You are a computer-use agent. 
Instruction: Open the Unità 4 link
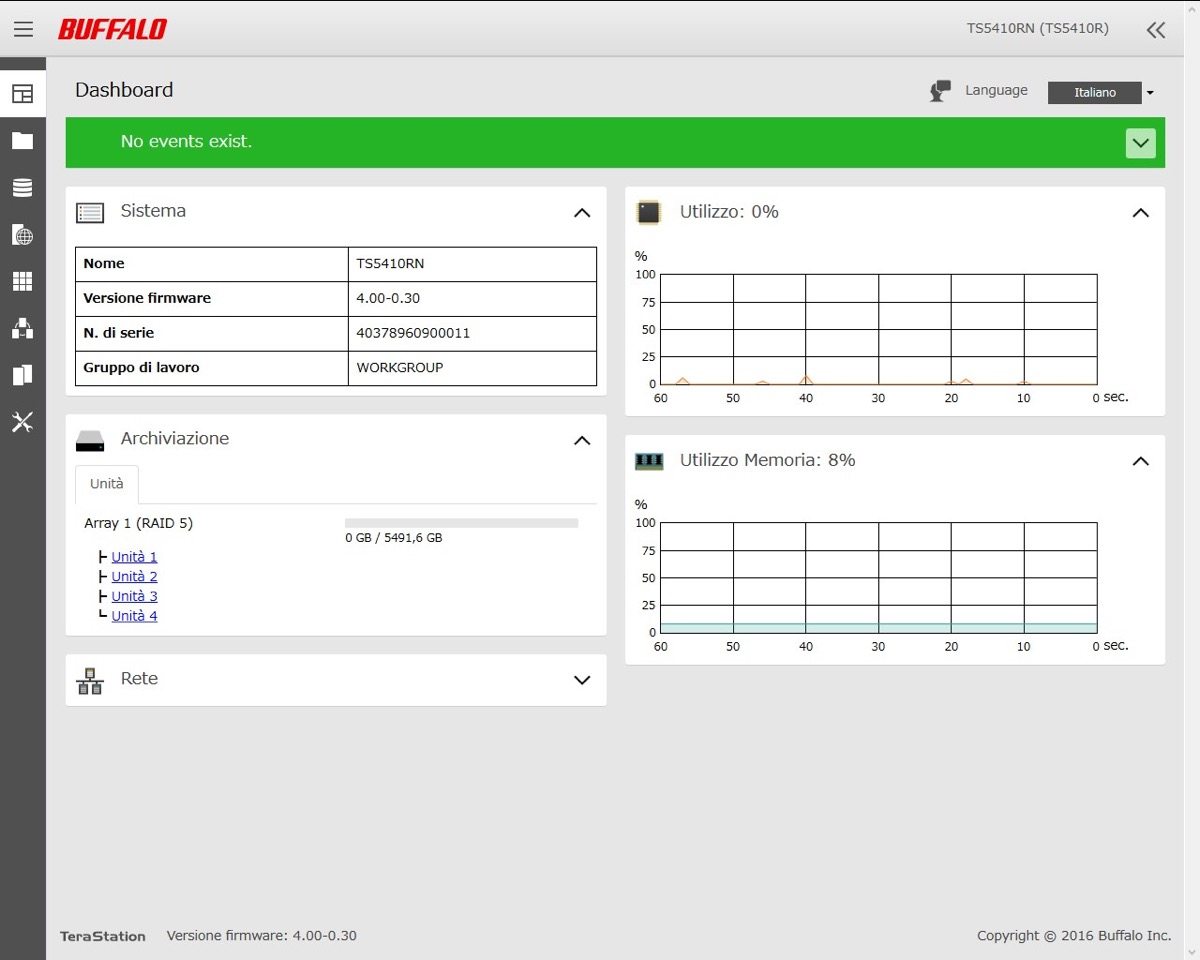tap(134, 616)
